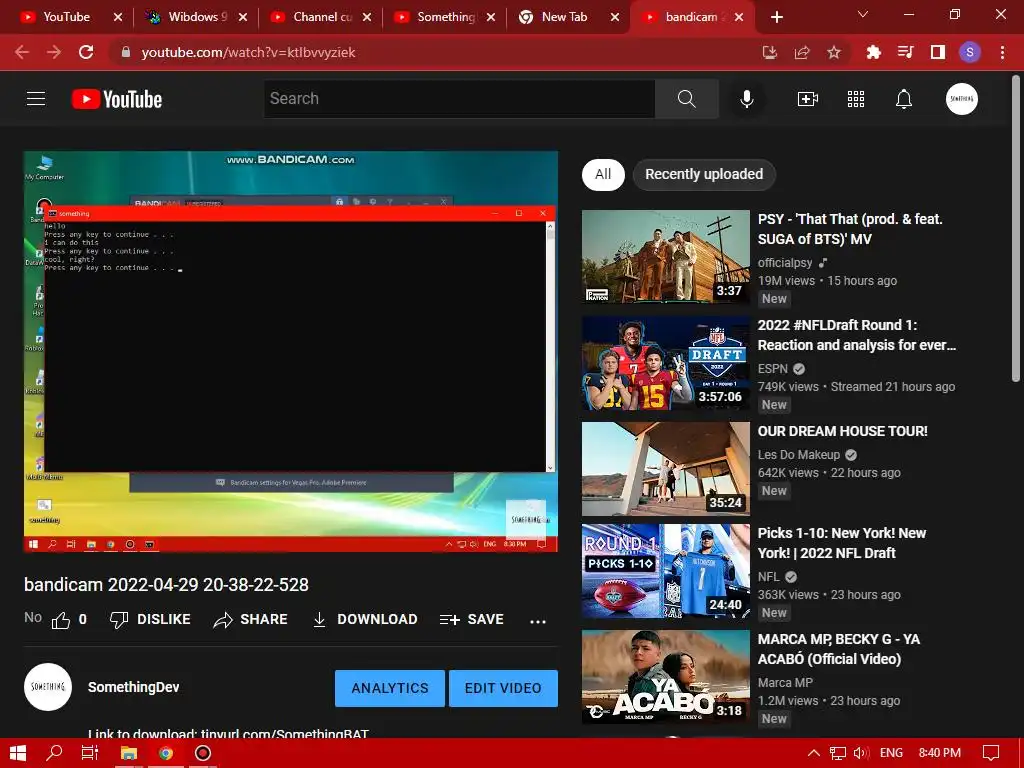Show hidden system tray icons
Screen dimensions: 1024x768
pos(814,753)
